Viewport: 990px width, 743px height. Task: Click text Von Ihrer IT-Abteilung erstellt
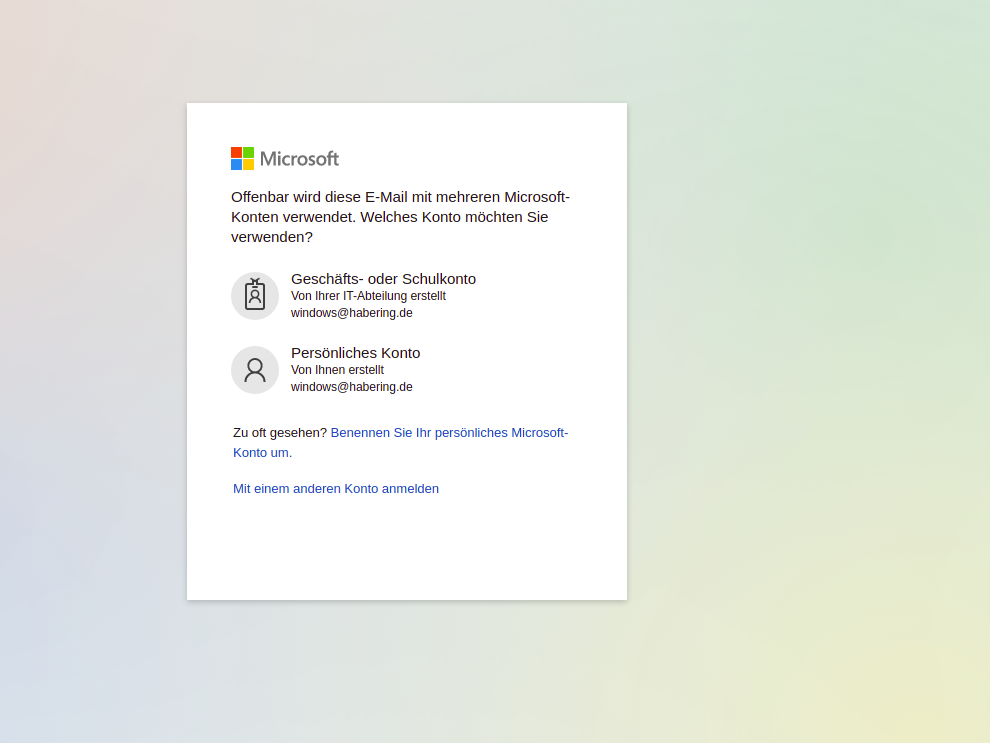point(368,296)
